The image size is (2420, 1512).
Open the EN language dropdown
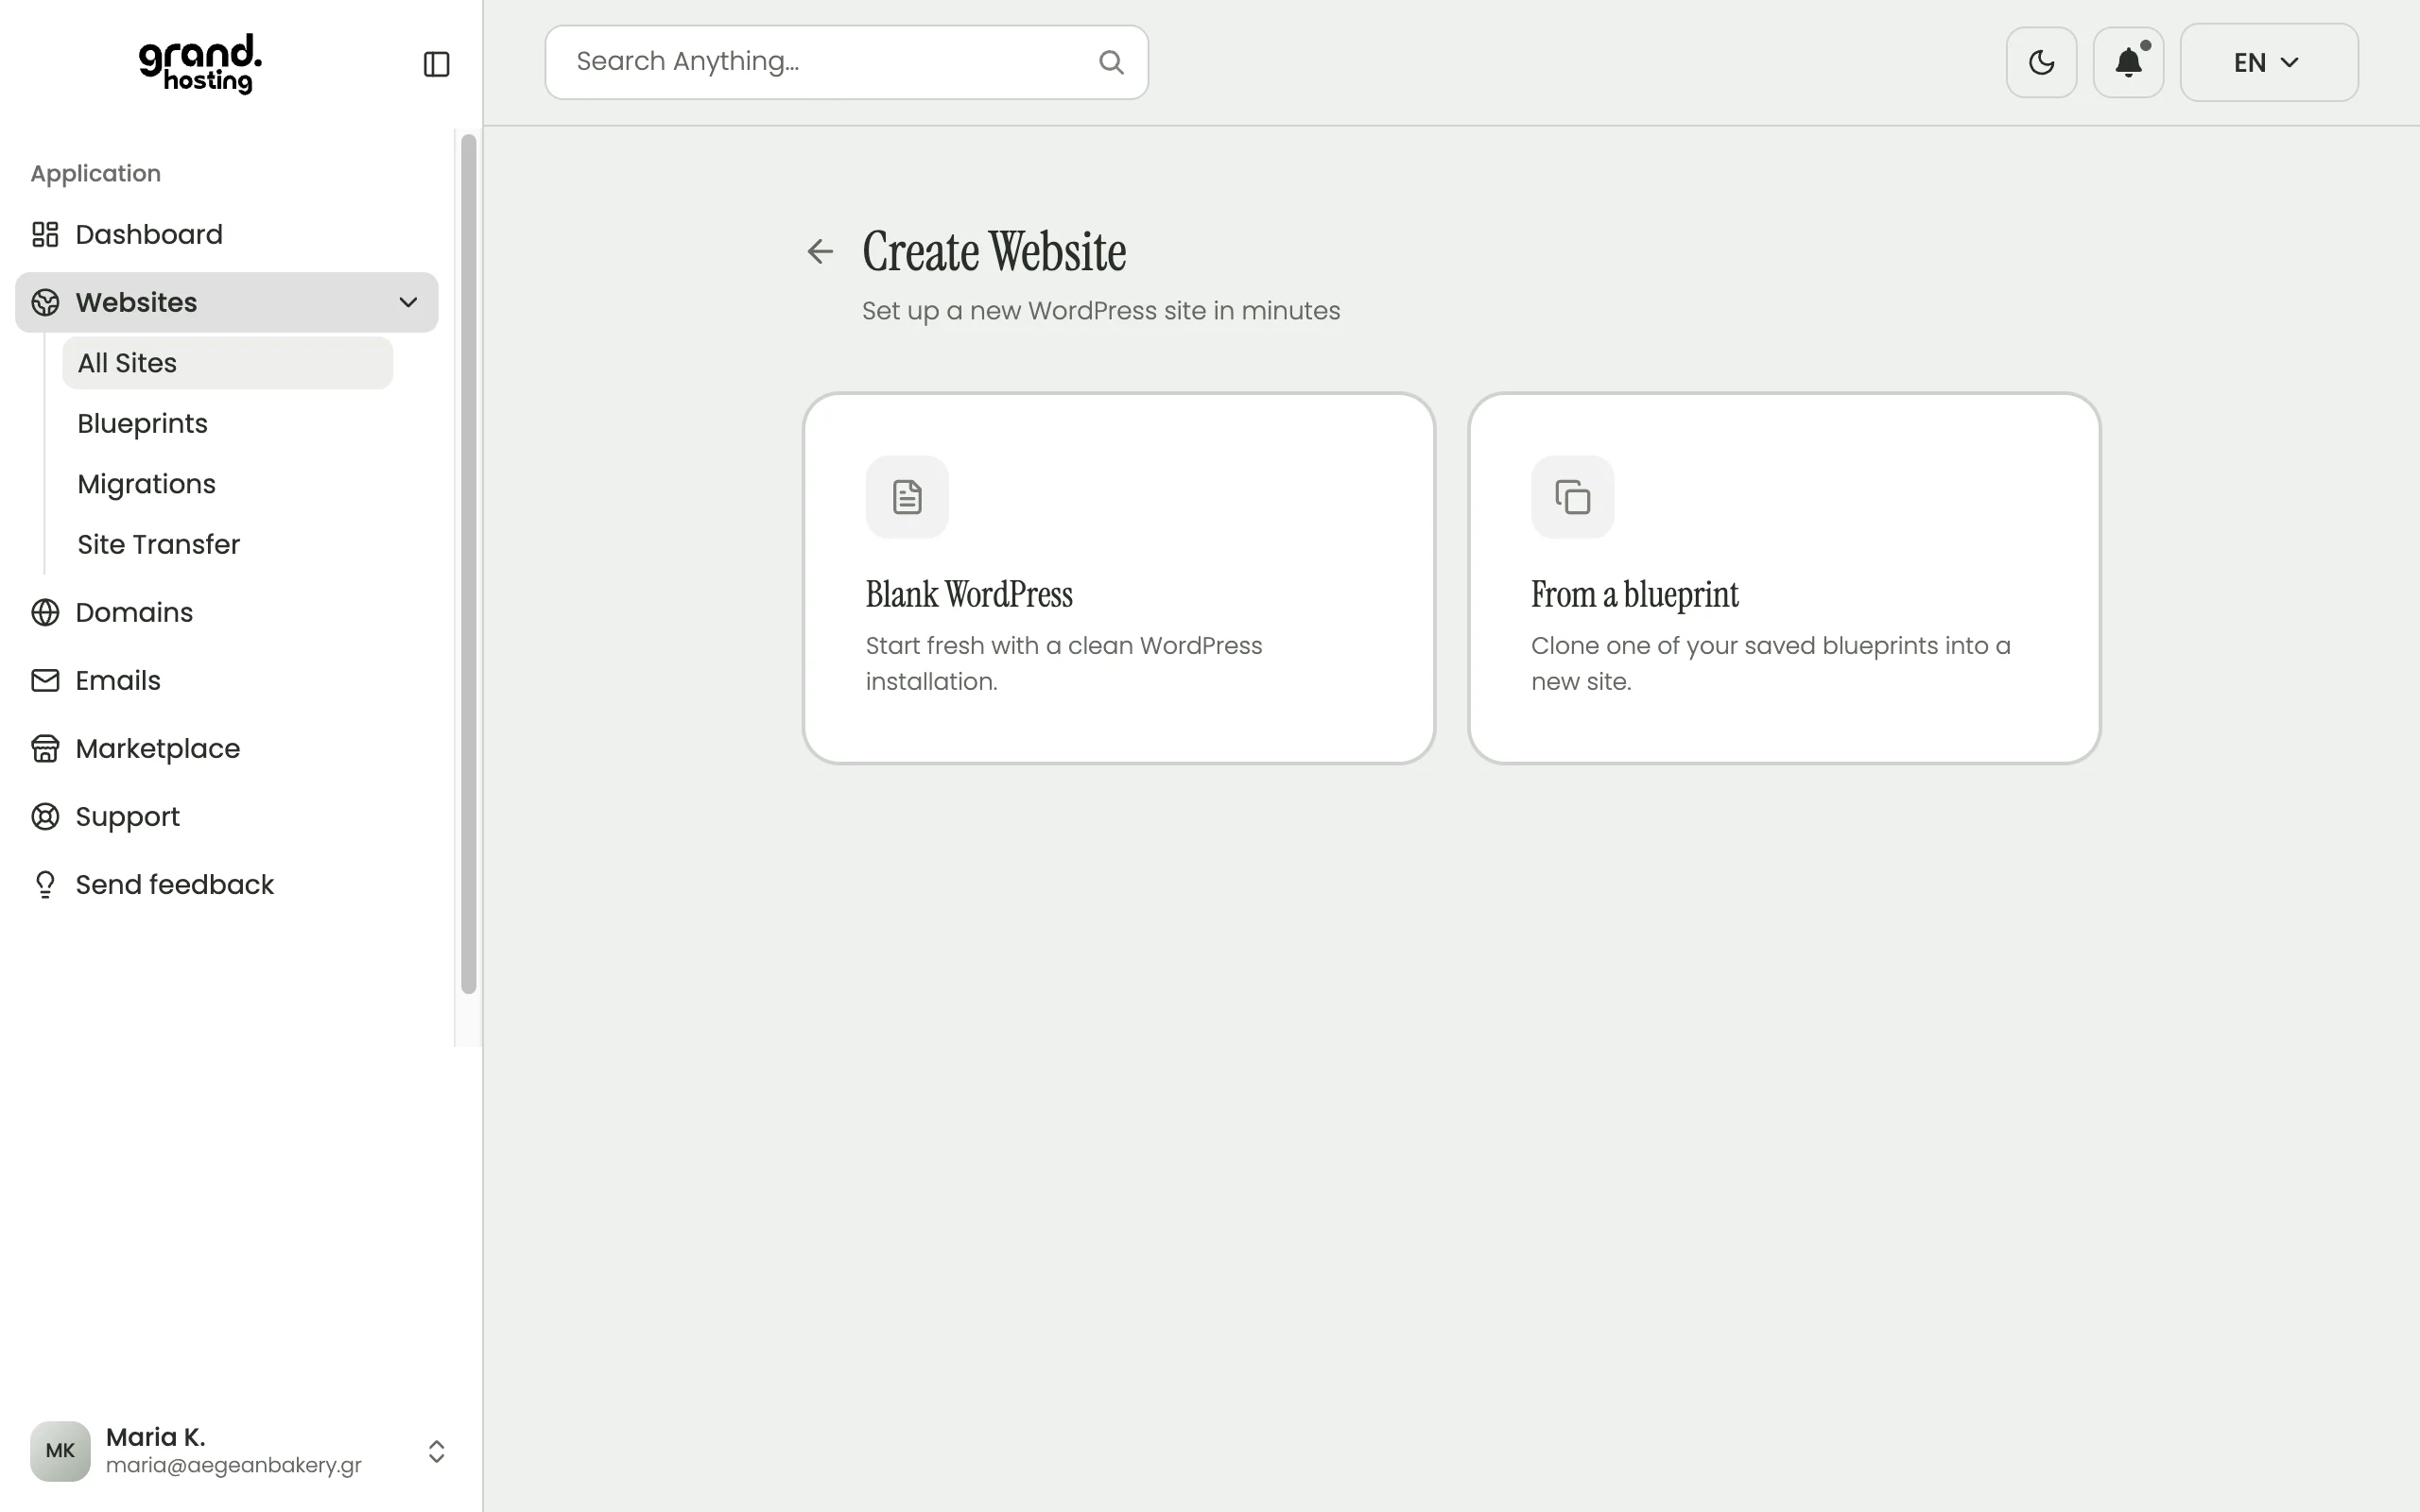point(2268,62)
